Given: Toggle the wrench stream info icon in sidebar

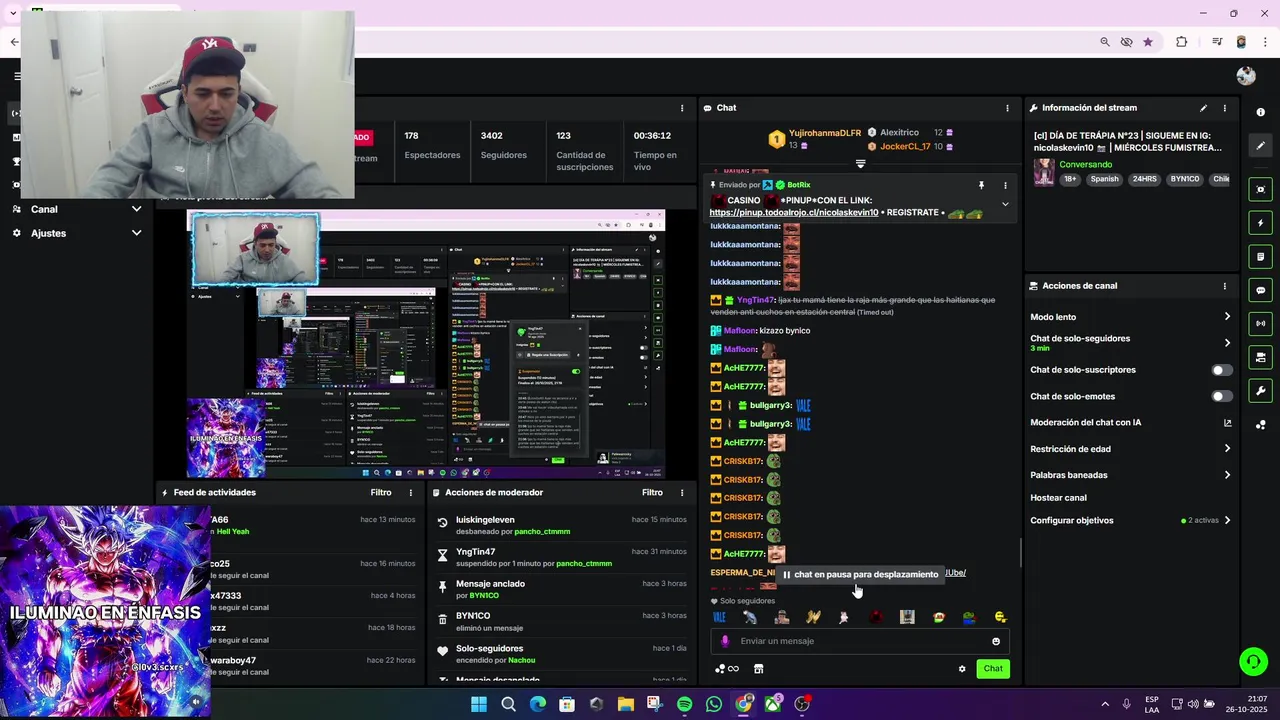Looking at the screenshot, I should coord(1261,391).
